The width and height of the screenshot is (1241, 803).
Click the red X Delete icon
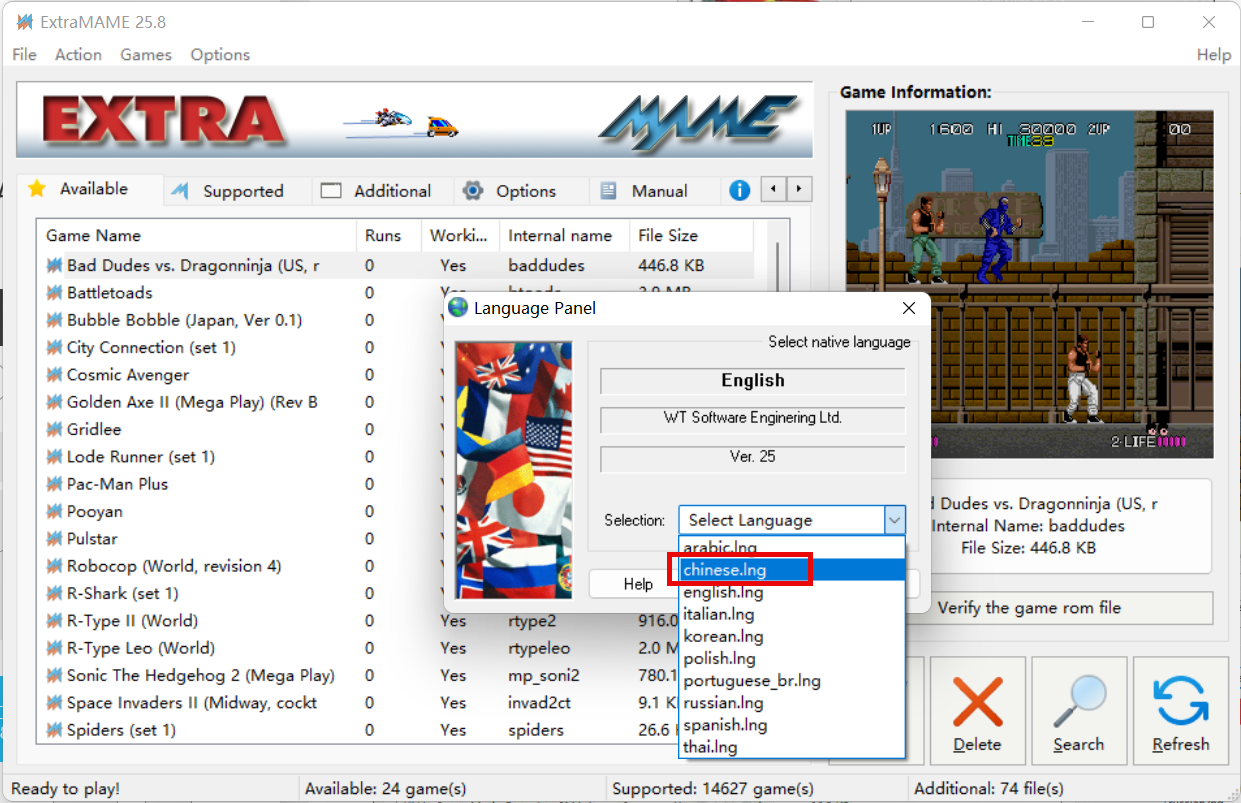coord(977,701)
